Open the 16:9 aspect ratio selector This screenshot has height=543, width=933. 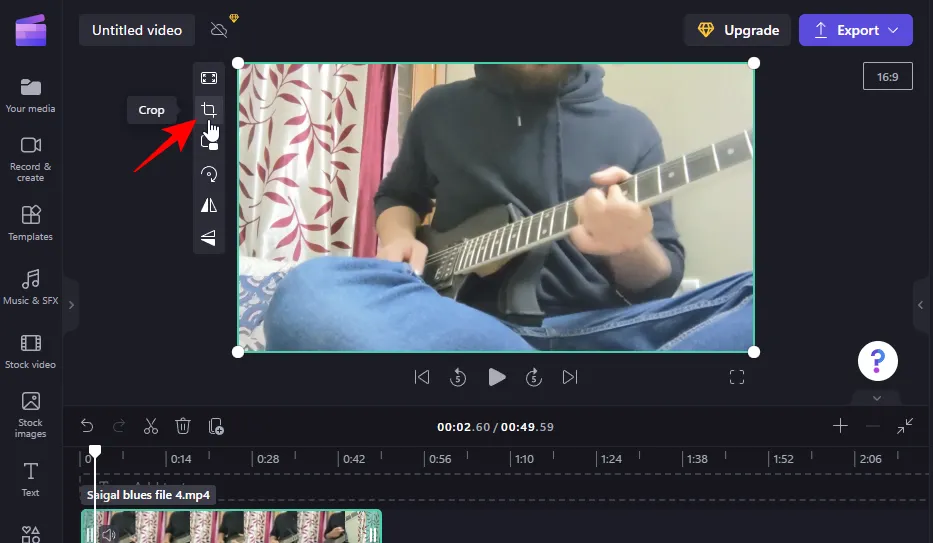[887, 76]
